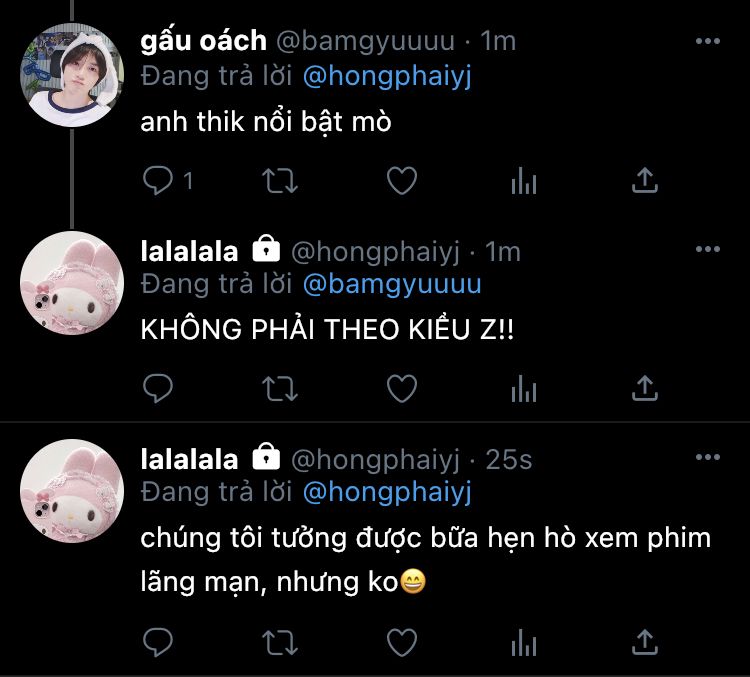Like the 'KHÔNG PHẢI THEO KIỂU Z!!' tweet

(402, 388)
